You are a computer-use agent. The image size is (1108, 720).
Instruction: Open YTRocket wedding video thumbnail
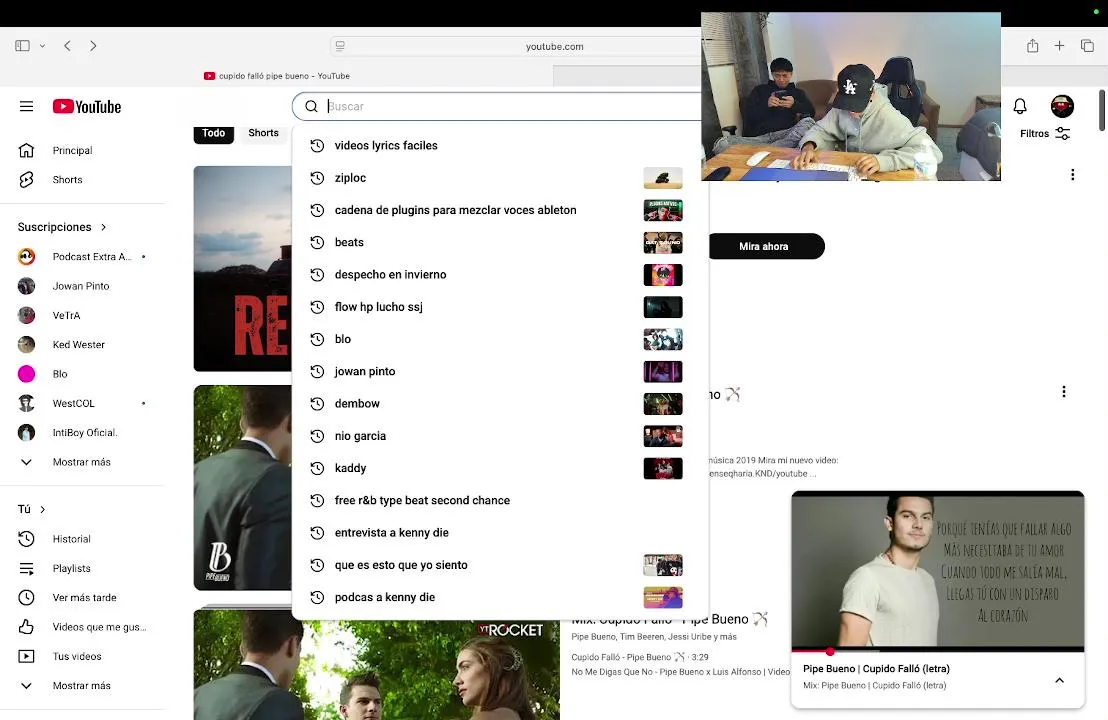coord(377,664)
